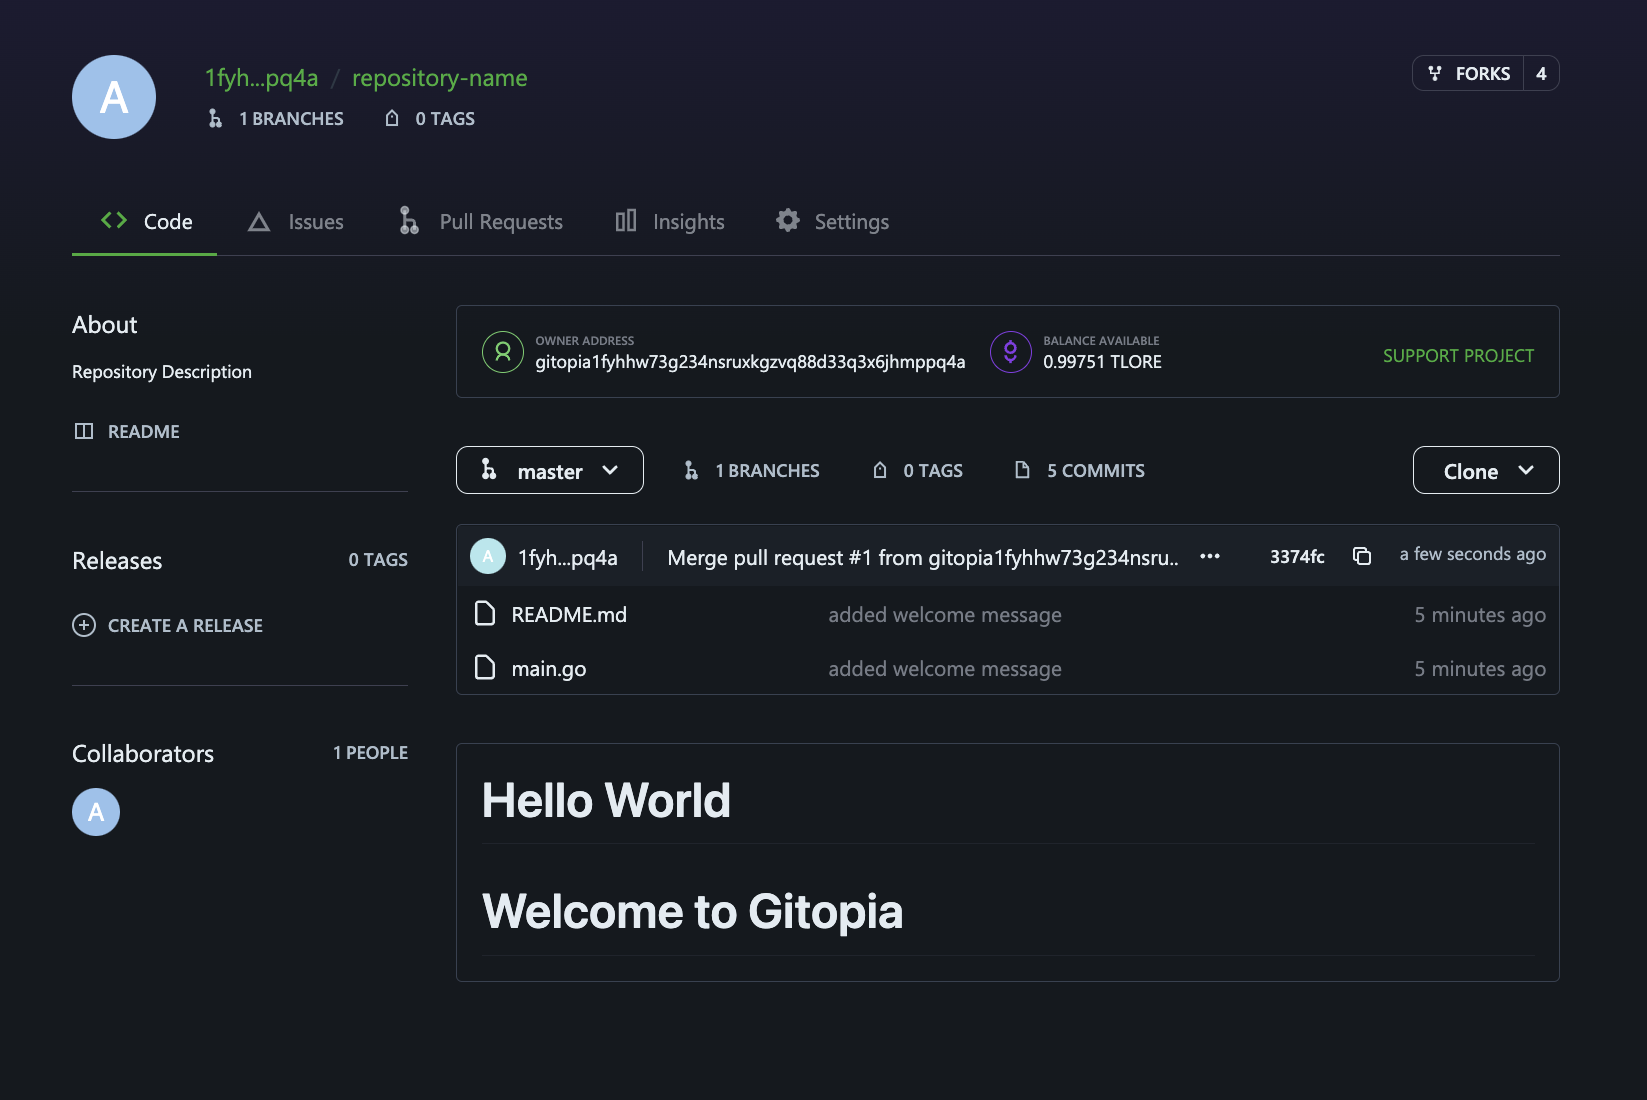Open the Insights tab
Screen dimensions: 1647x1100
point(670,222)
